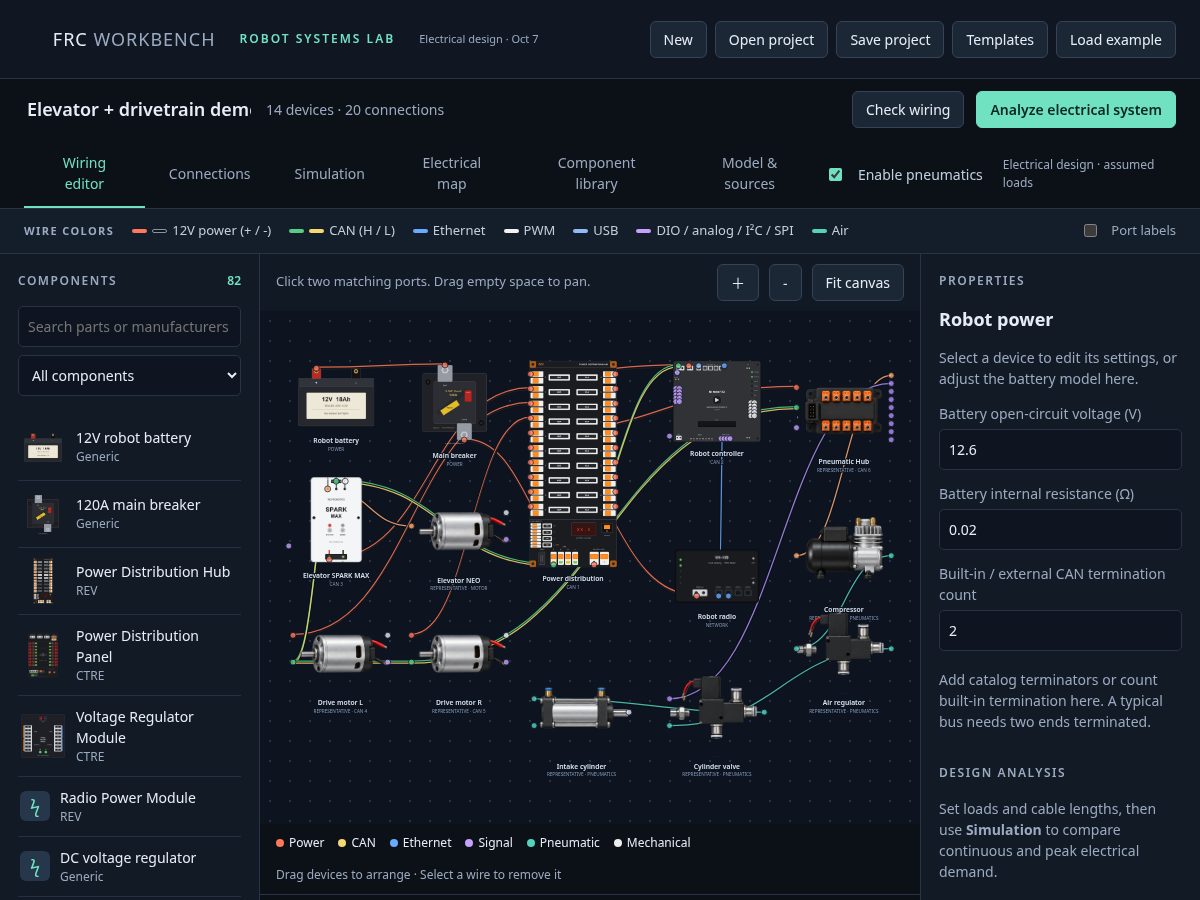Viewport: 1200px width, 900px height.
Task: Open the Templates button
Action: point(1000,40)
